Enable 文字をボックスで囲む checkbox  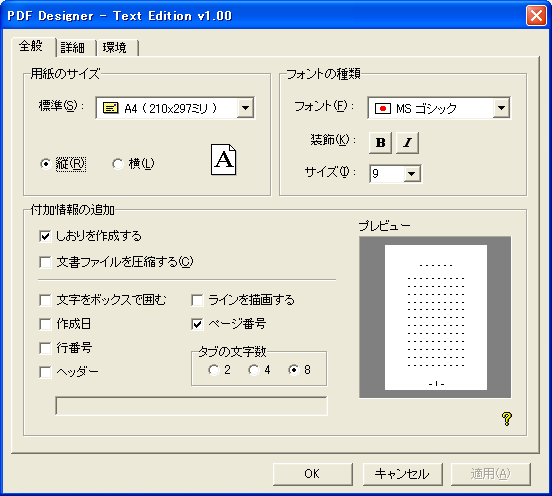pyautogui.click(x=45, y=300)
